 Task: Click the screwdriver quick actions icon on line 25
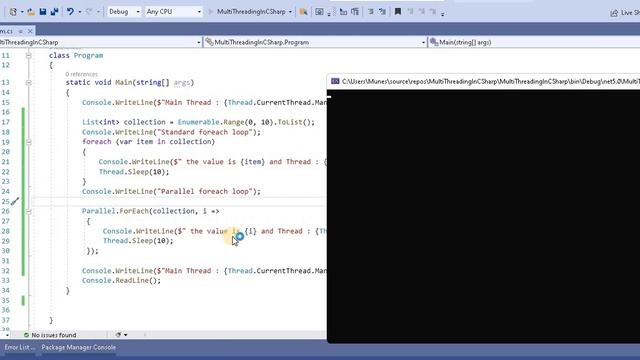15,201
